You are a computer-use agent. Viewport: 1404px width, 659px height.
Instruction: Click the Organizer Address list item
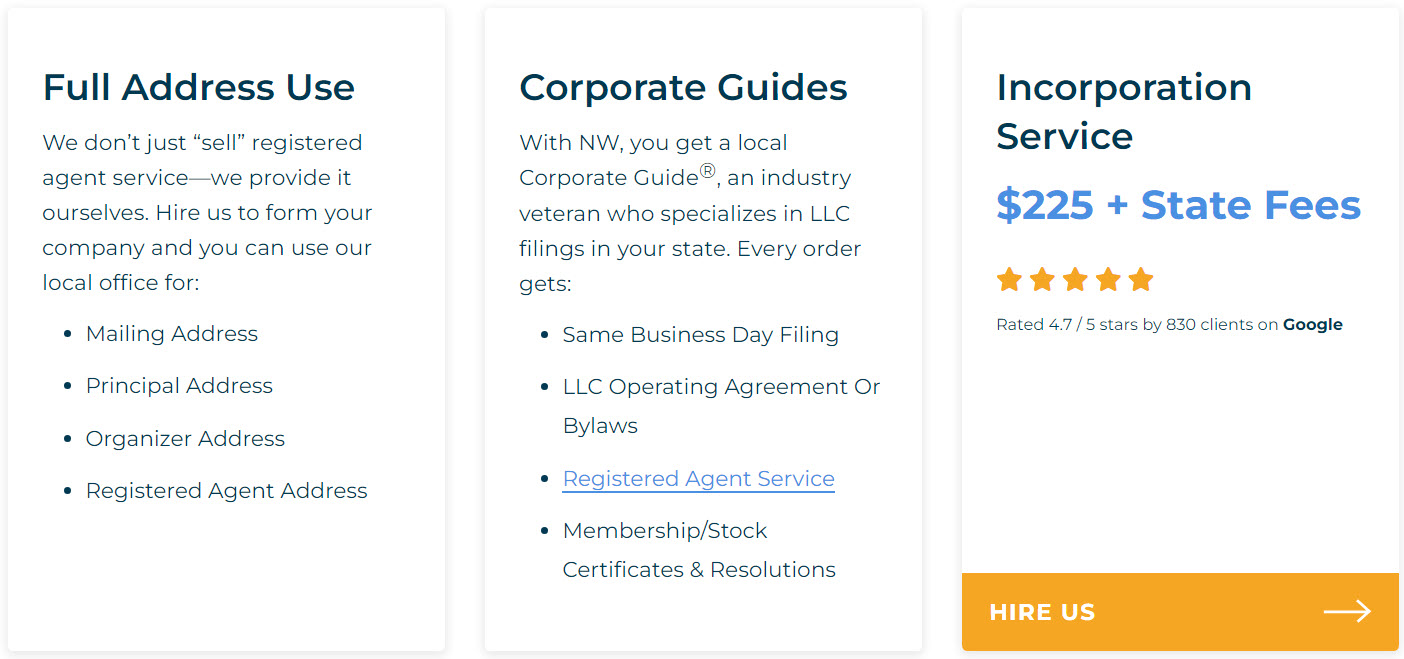pyautogui.click(x=185, y=439)
